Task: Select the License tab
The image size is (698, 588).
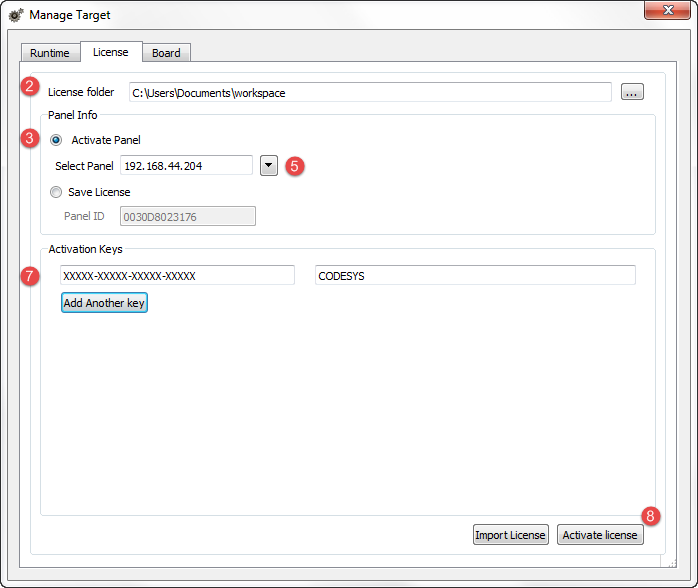Action: click(110, 52)
